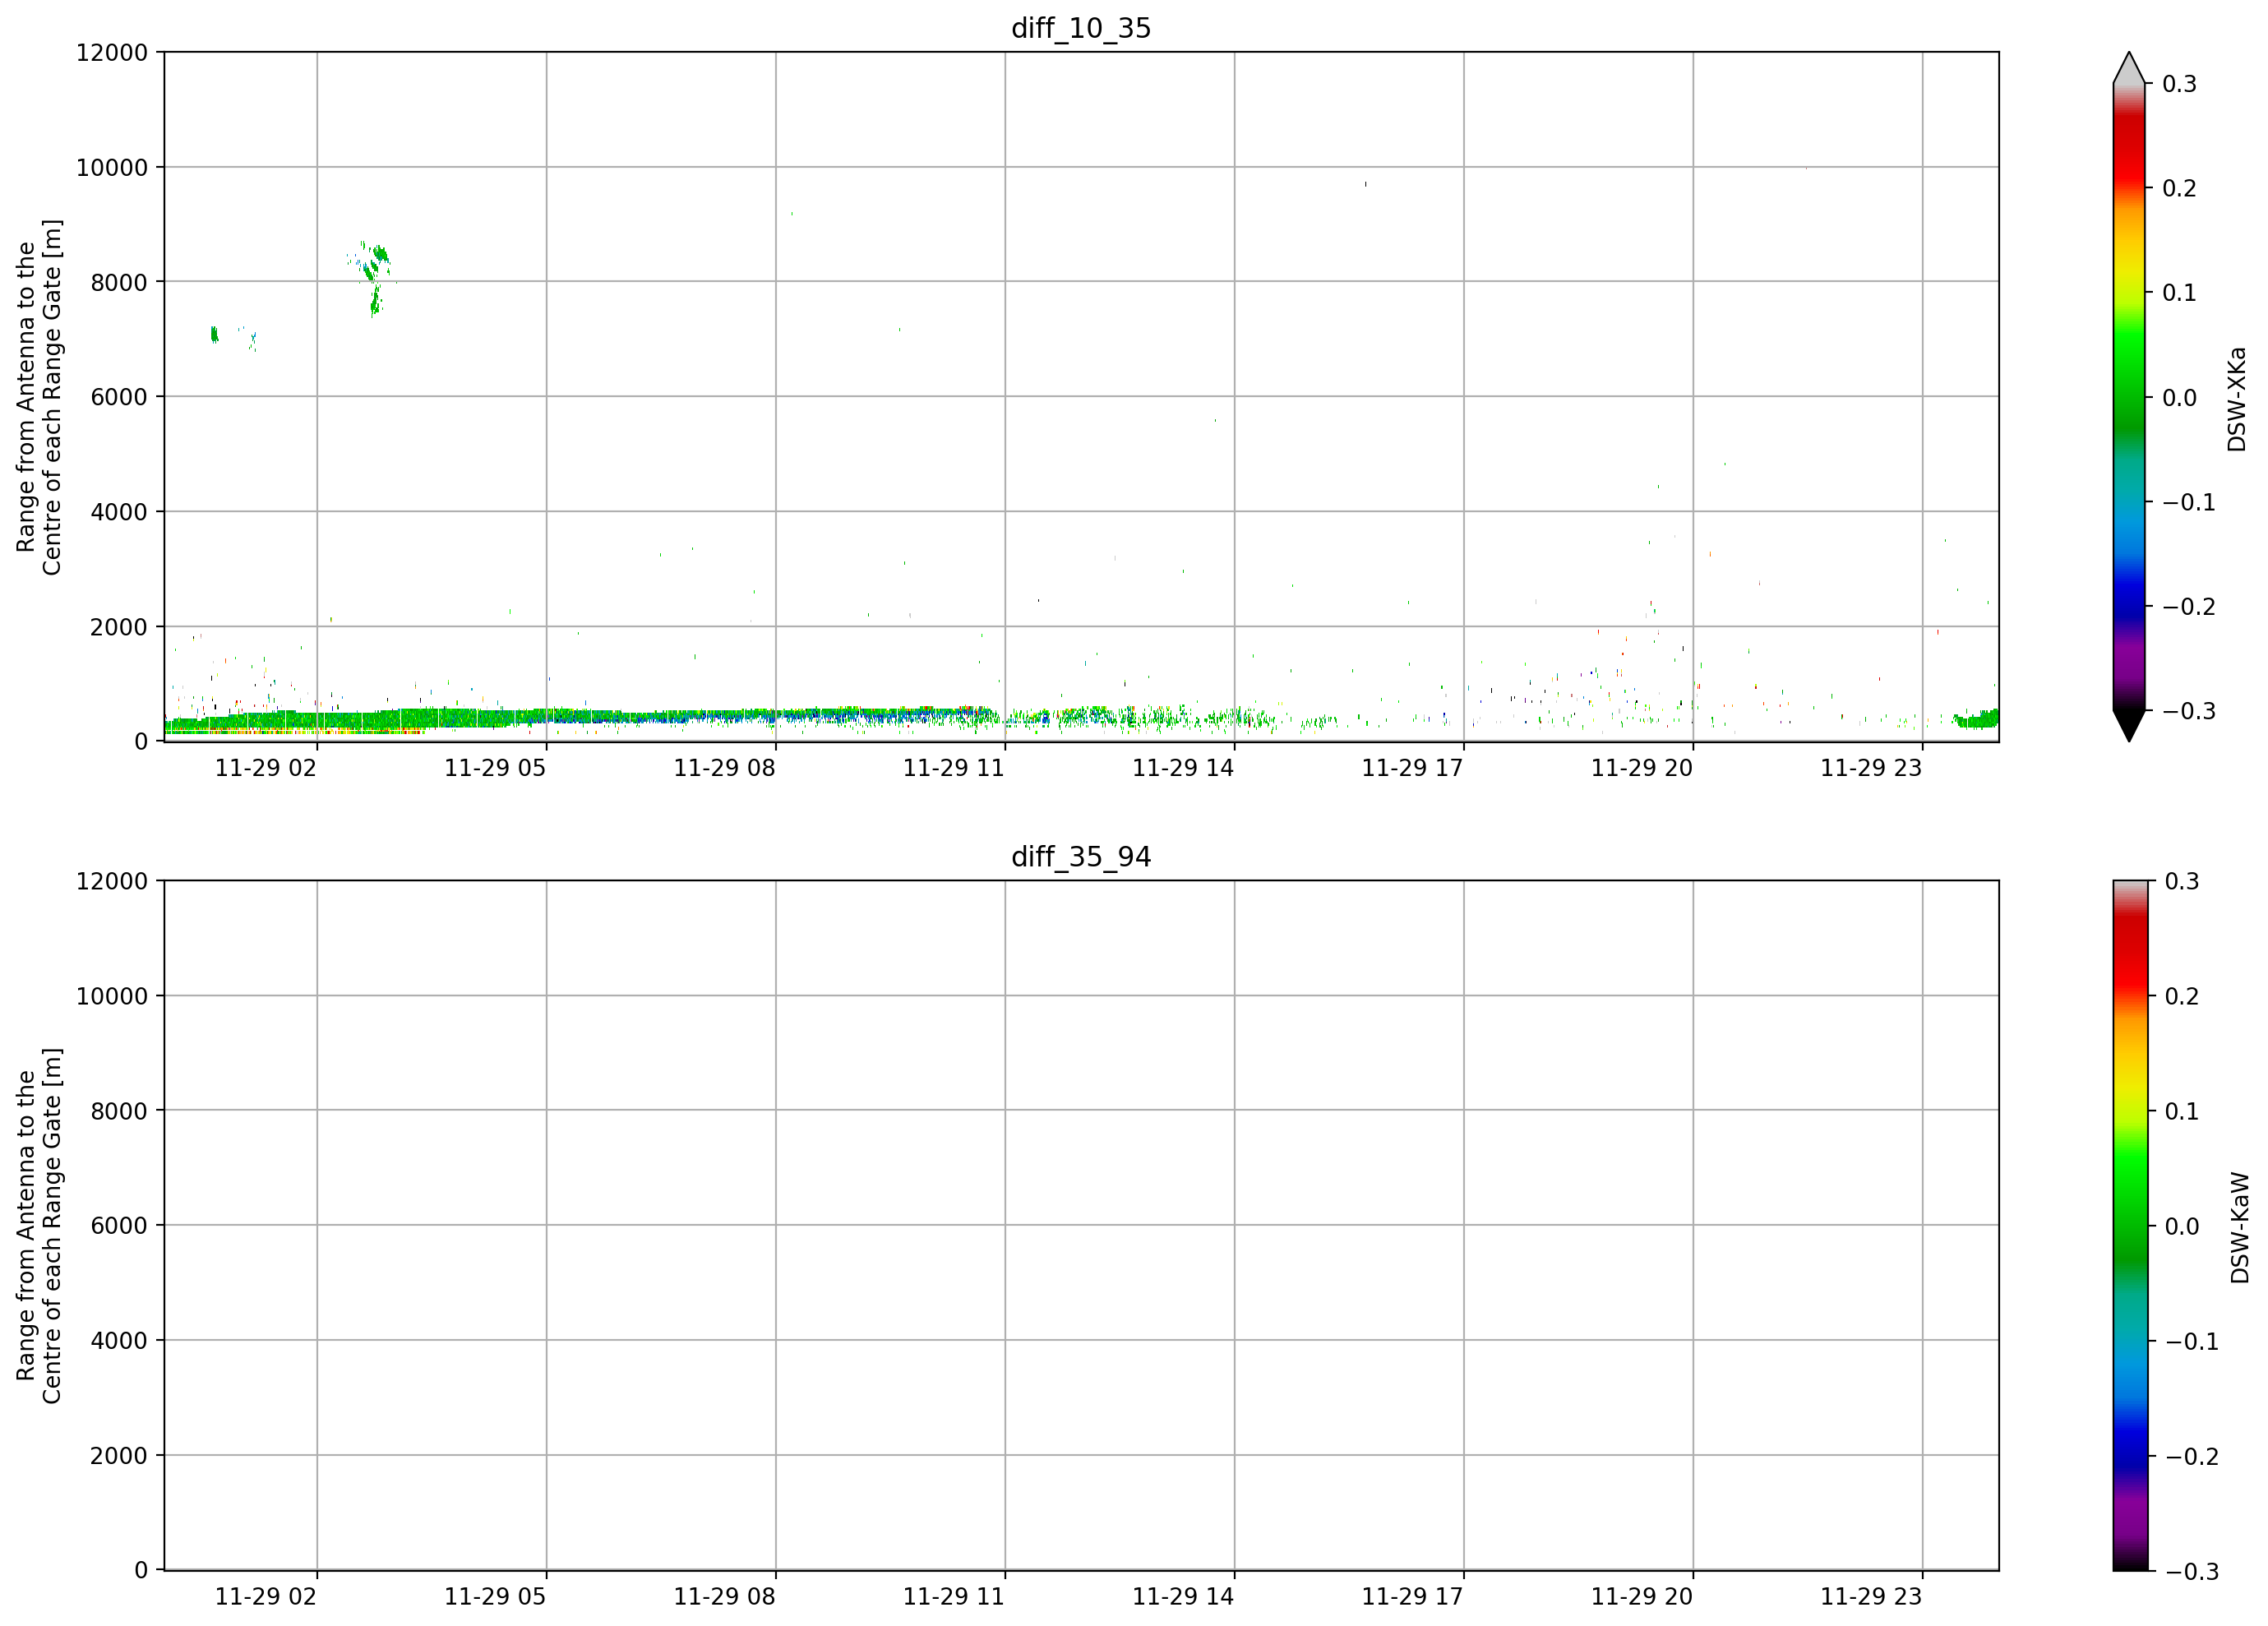Click '11-29 11' x-tick under diff_10_35 plot

tap(954, 768)
